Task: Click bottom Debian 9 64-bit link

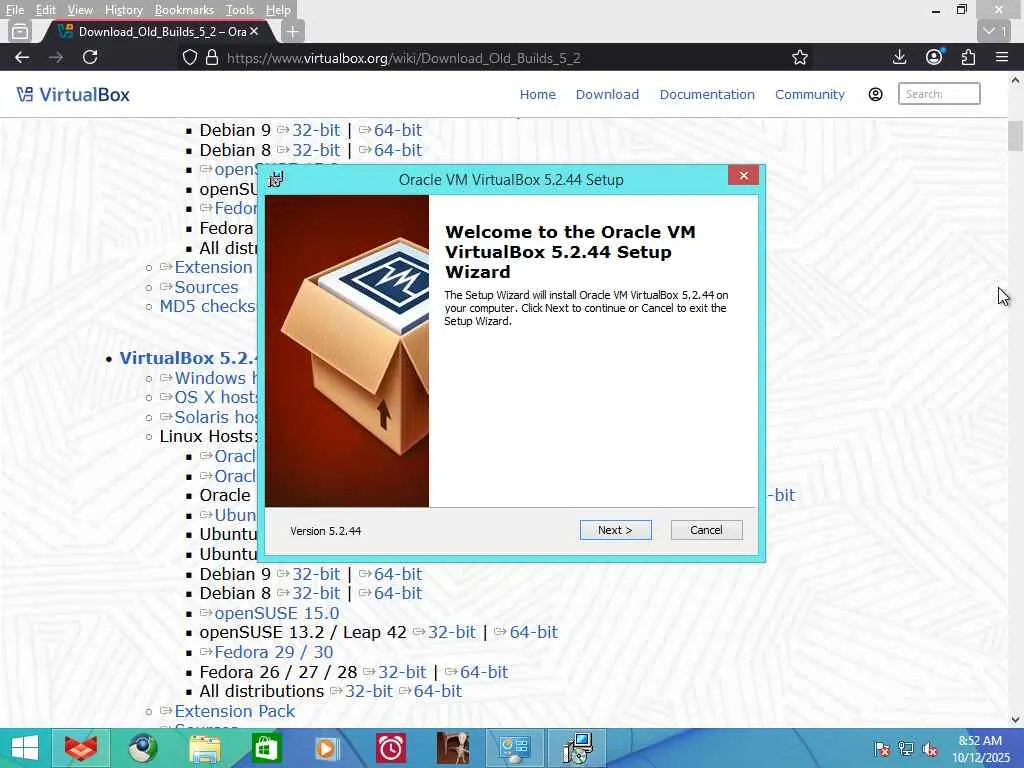Action: pyautogui.click(x=398, y=574)
